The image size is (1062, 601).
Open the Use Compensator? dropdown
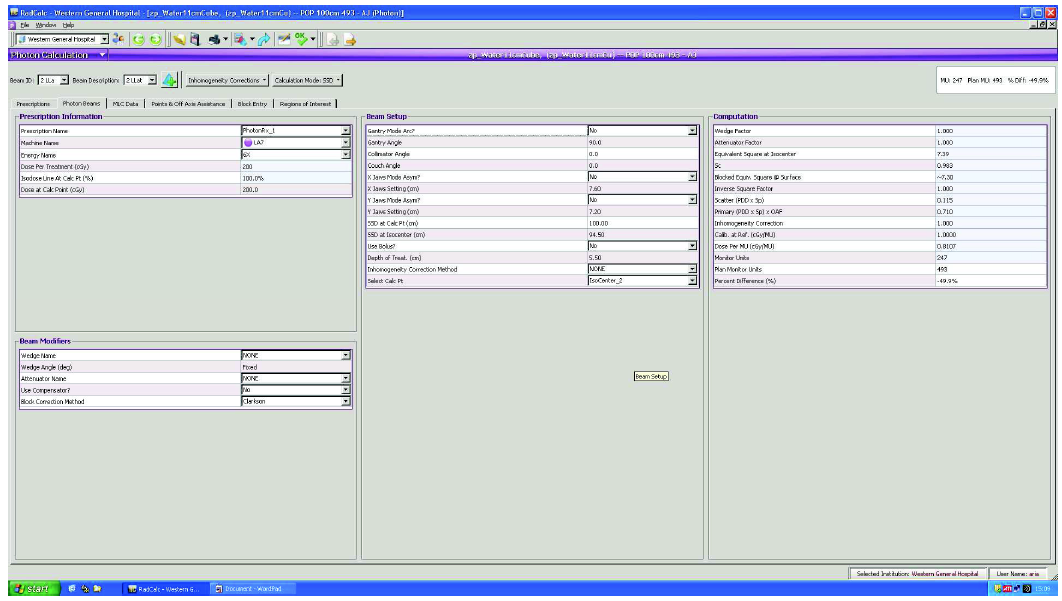click(x=345, y=390)
